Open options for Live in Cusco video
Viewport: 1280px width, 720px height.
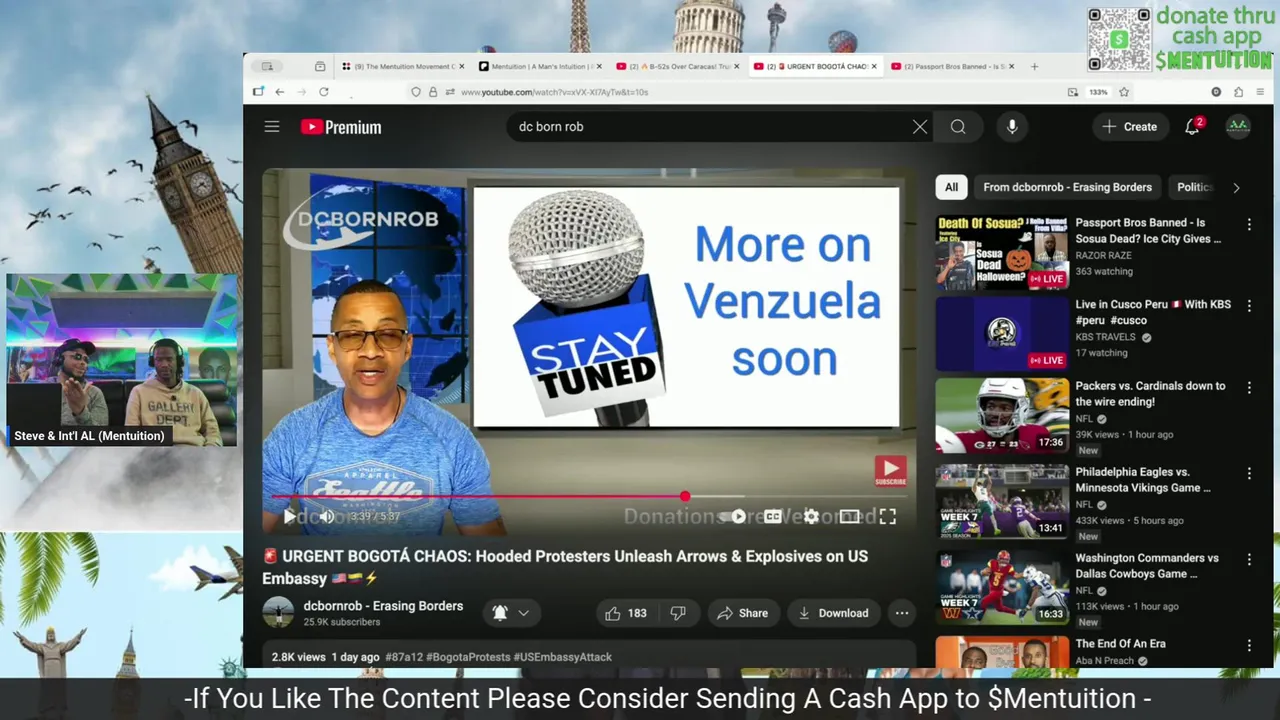pos(1248,306)
